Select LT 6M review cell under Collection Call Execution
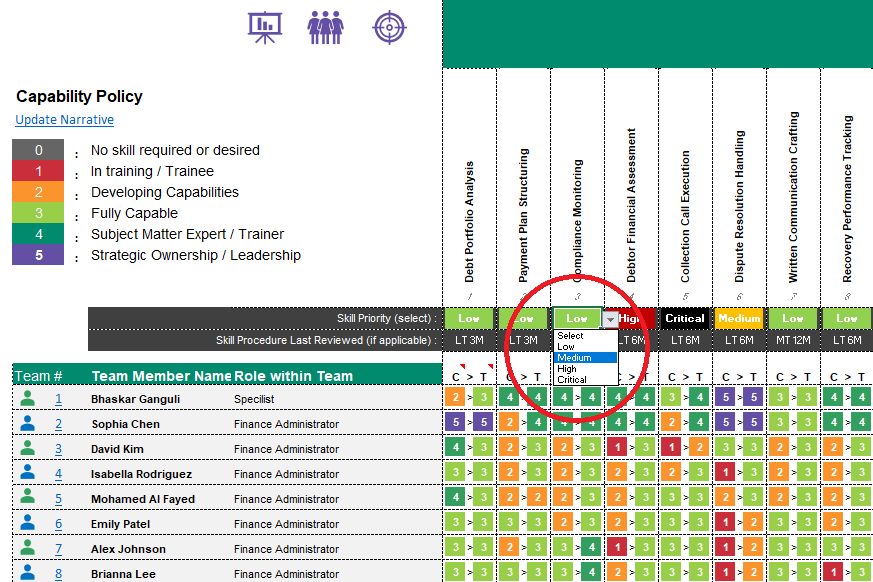 pyautogui.click(x=685, y=340)
